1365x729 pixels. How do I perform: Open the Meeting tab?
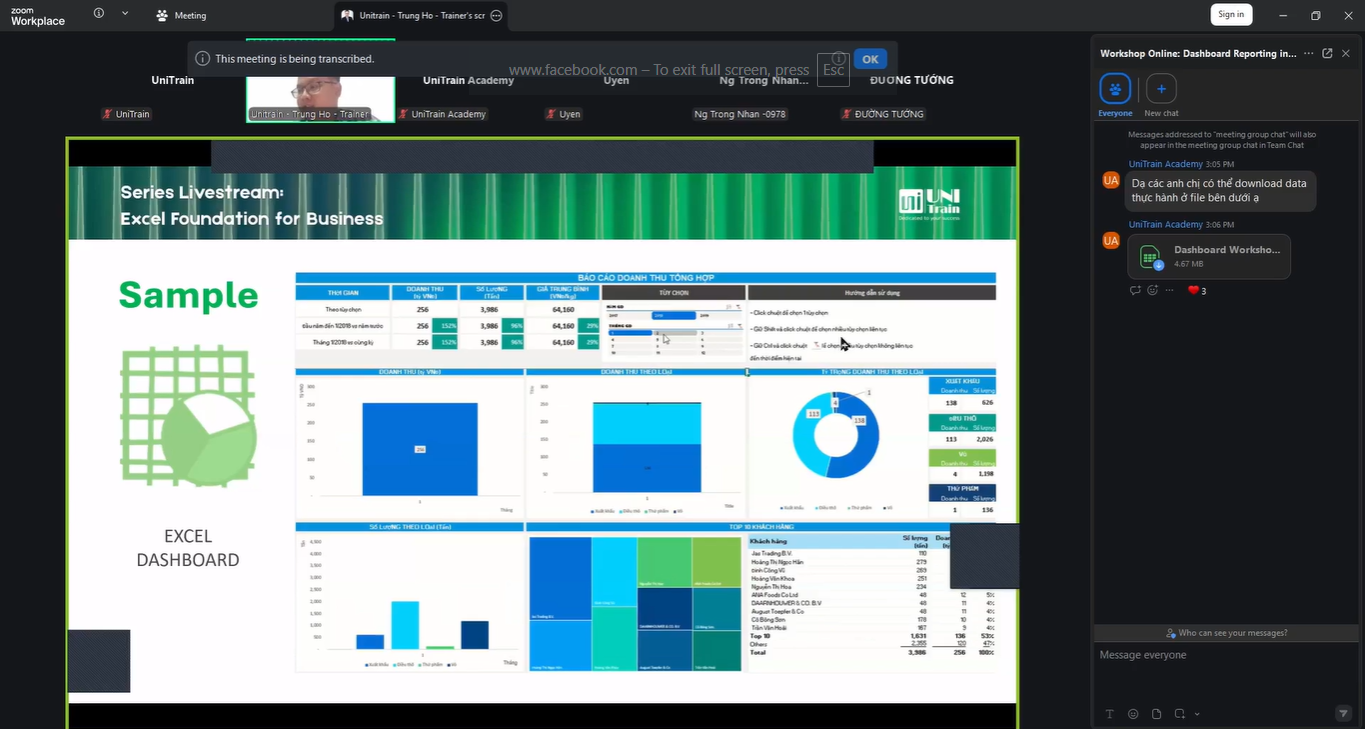[x=181, y=15]
